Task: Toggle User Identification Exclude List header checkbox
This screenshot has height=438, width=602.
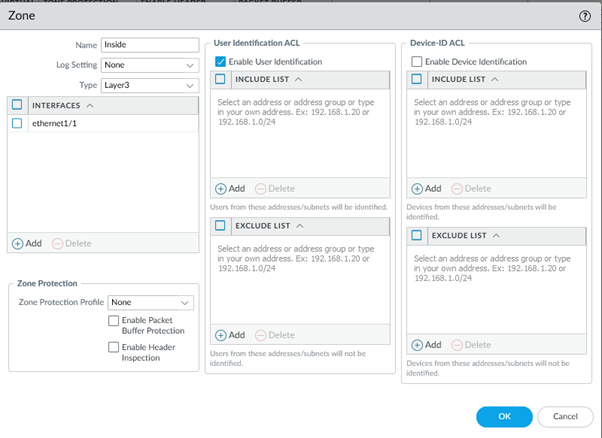Action: coord(220,226)
